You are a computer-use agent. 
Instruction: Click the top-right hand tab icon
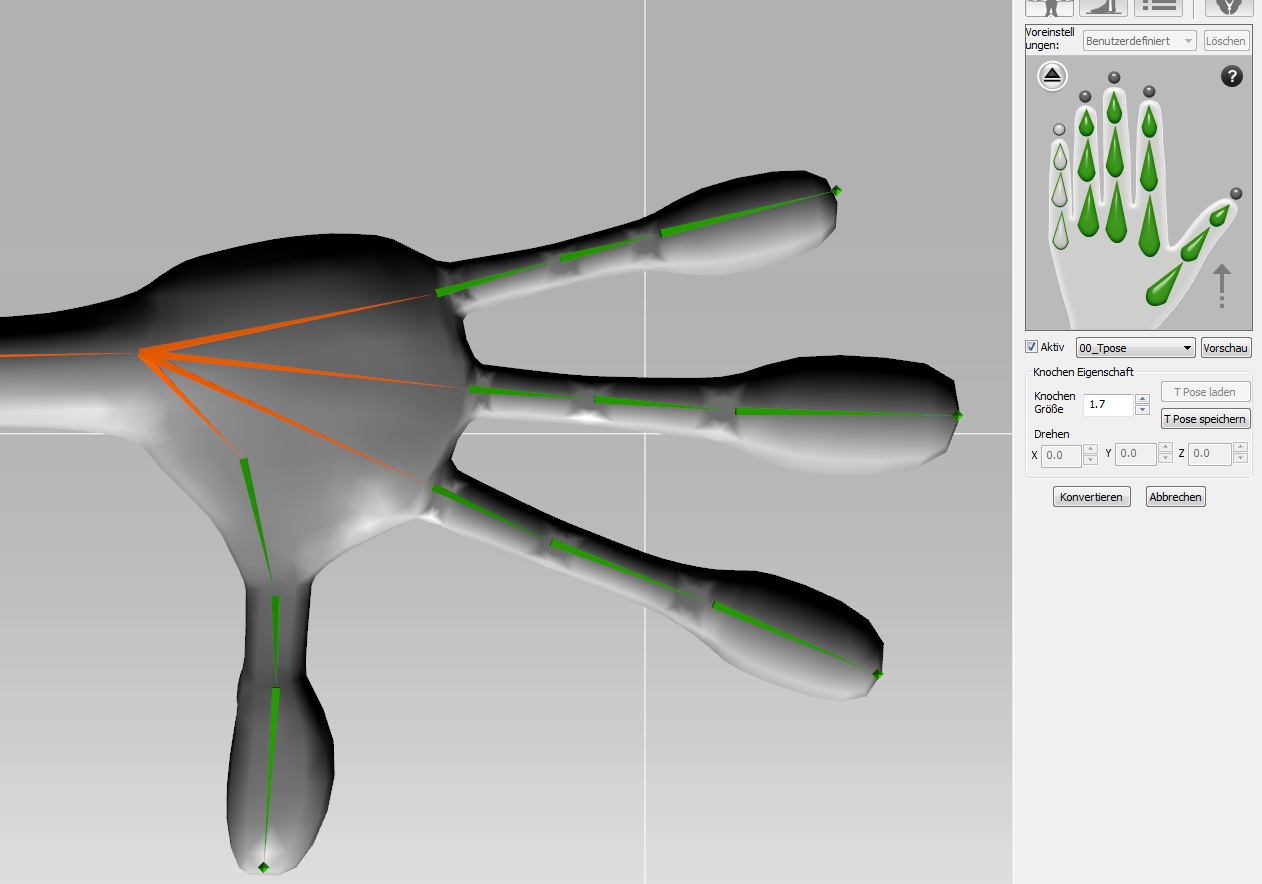(x=1228, y=7)
